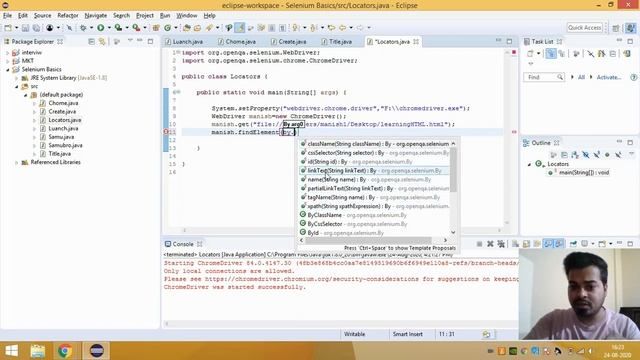Click Link with Editor in Package Explorer
640x360 pixels.
click(102, 42)
